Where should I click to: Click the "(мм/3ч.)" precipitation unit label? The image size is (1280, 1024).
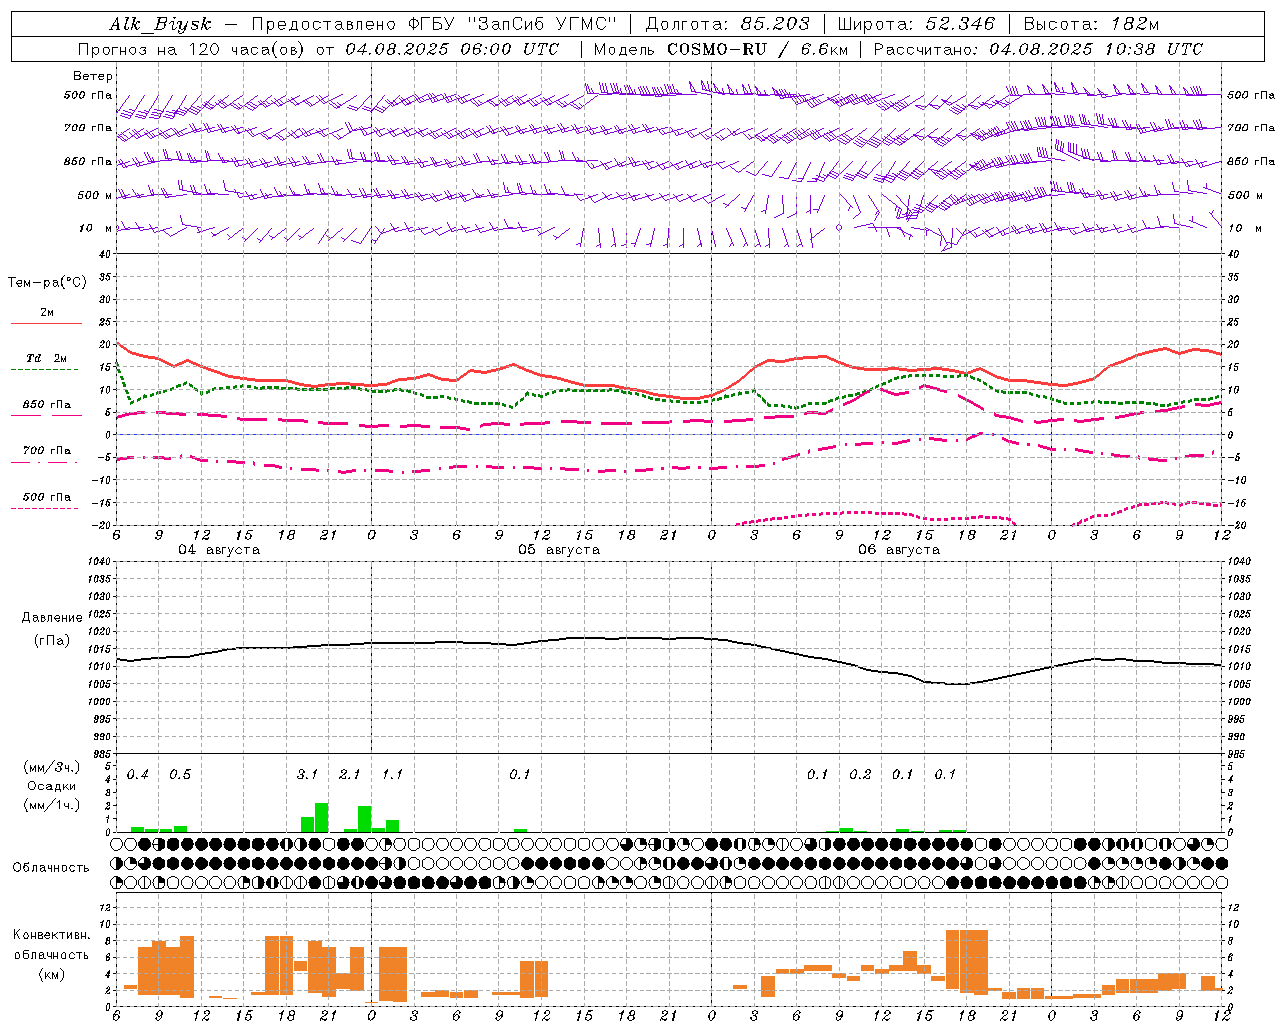tap(52, 767)
